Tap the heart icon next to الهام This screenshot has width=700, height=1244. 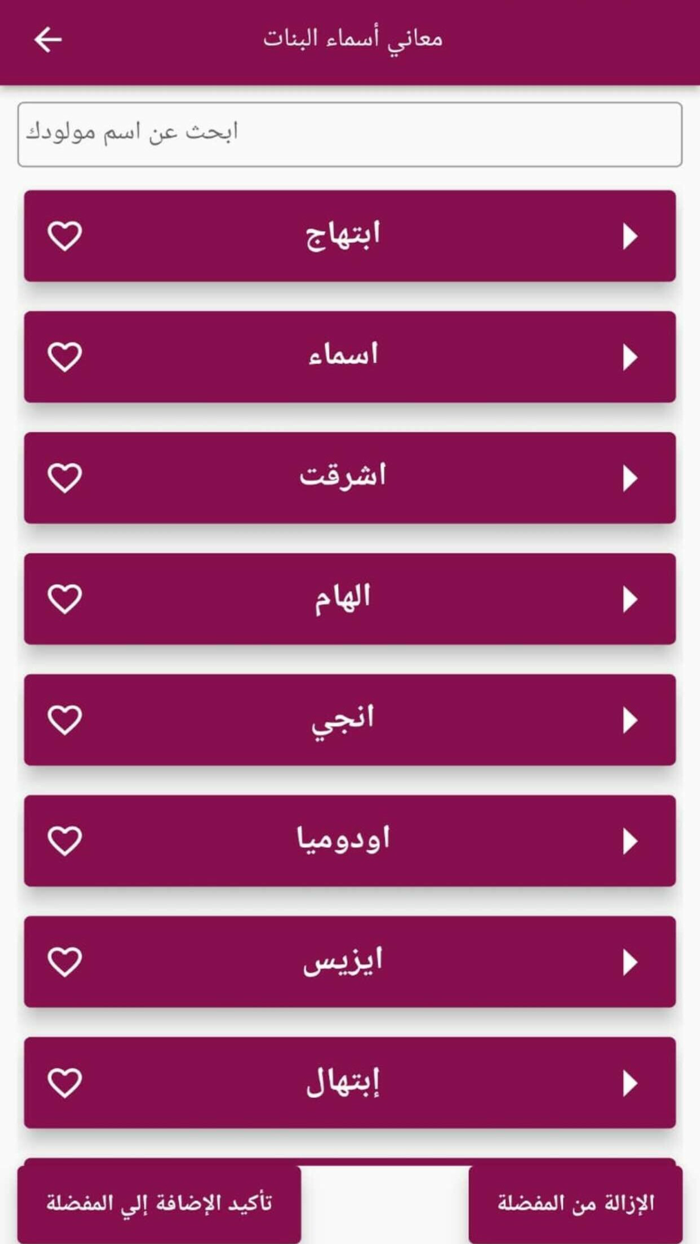pos(65,598)
